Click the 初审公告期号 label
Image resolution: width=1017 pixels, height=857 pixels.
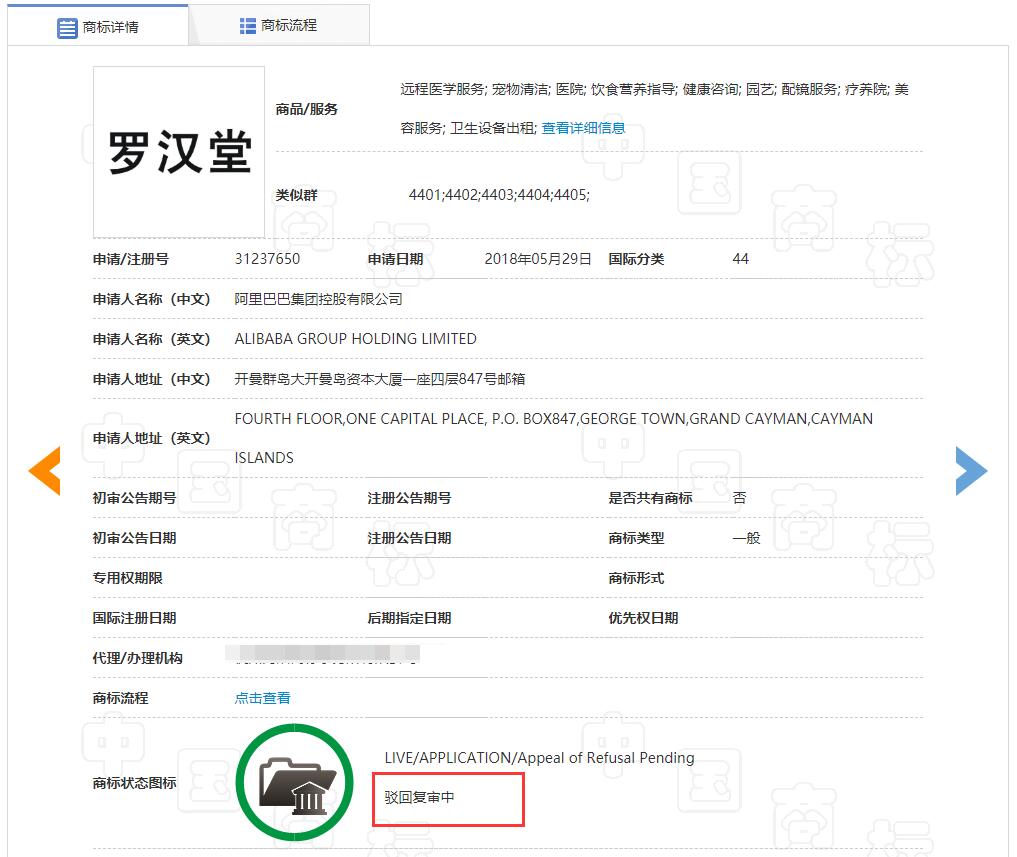[134, 498]
